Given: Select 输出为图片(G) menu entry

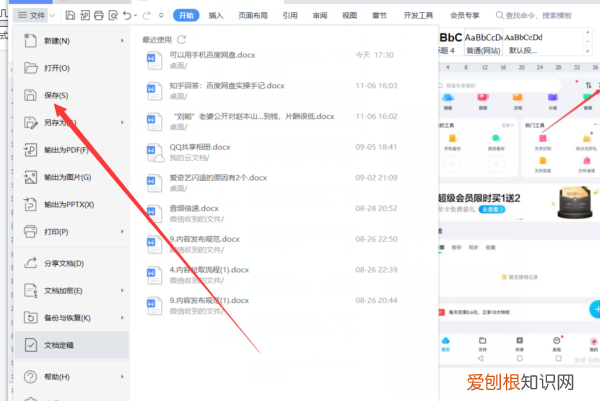Looking at the screenshot, I should pos(71,177).
